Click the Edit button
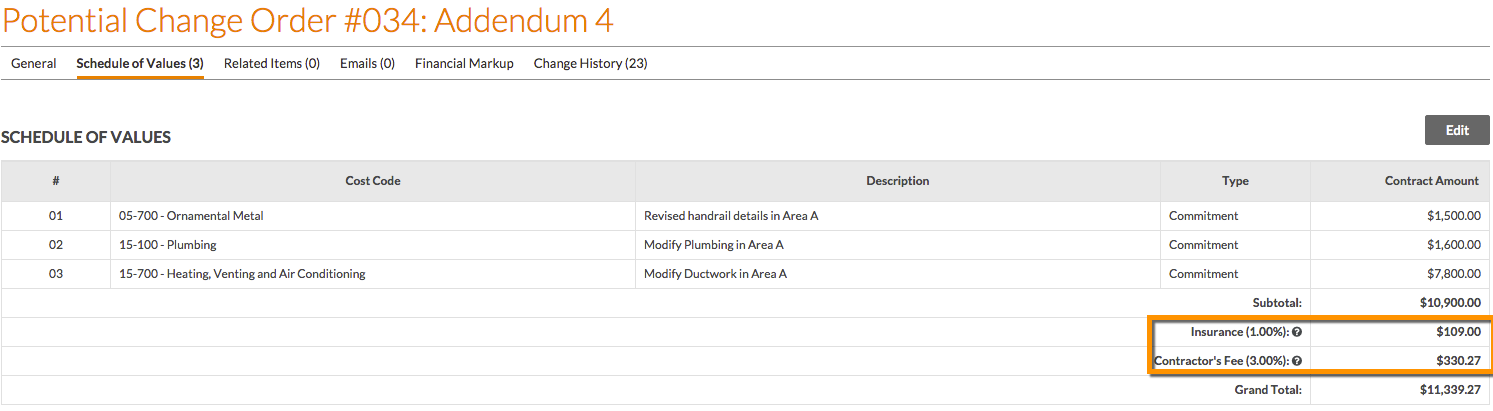 coord(1457,130)
